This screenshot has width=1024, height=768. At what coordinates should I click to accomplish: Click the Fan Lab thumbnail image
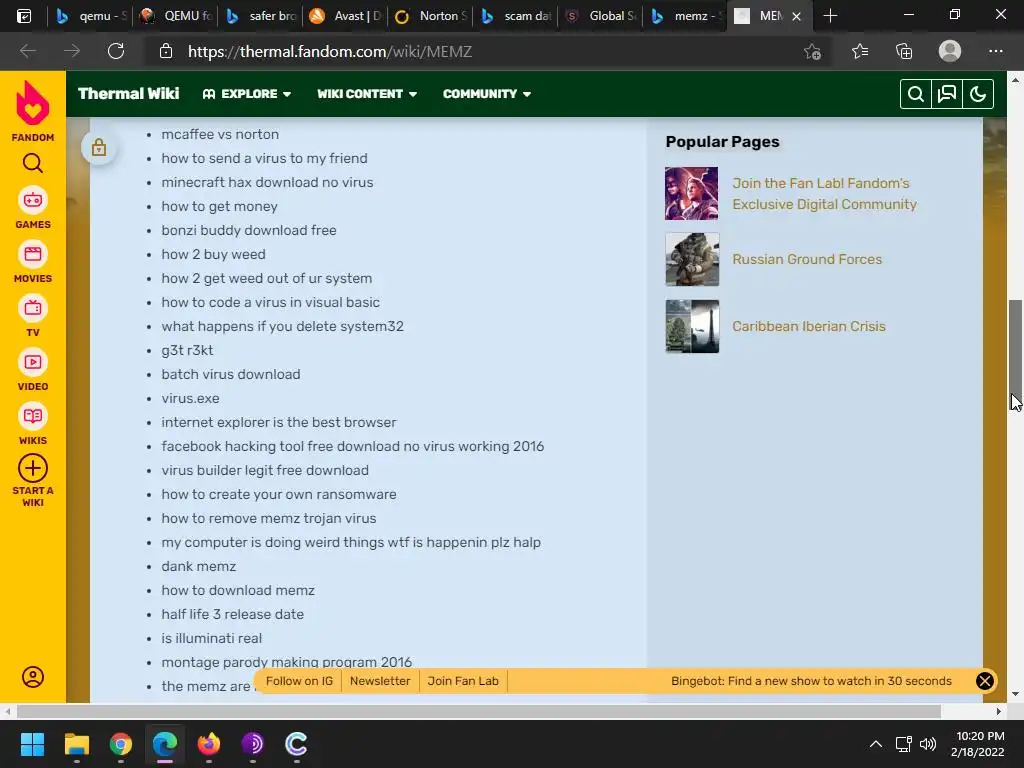692,193
